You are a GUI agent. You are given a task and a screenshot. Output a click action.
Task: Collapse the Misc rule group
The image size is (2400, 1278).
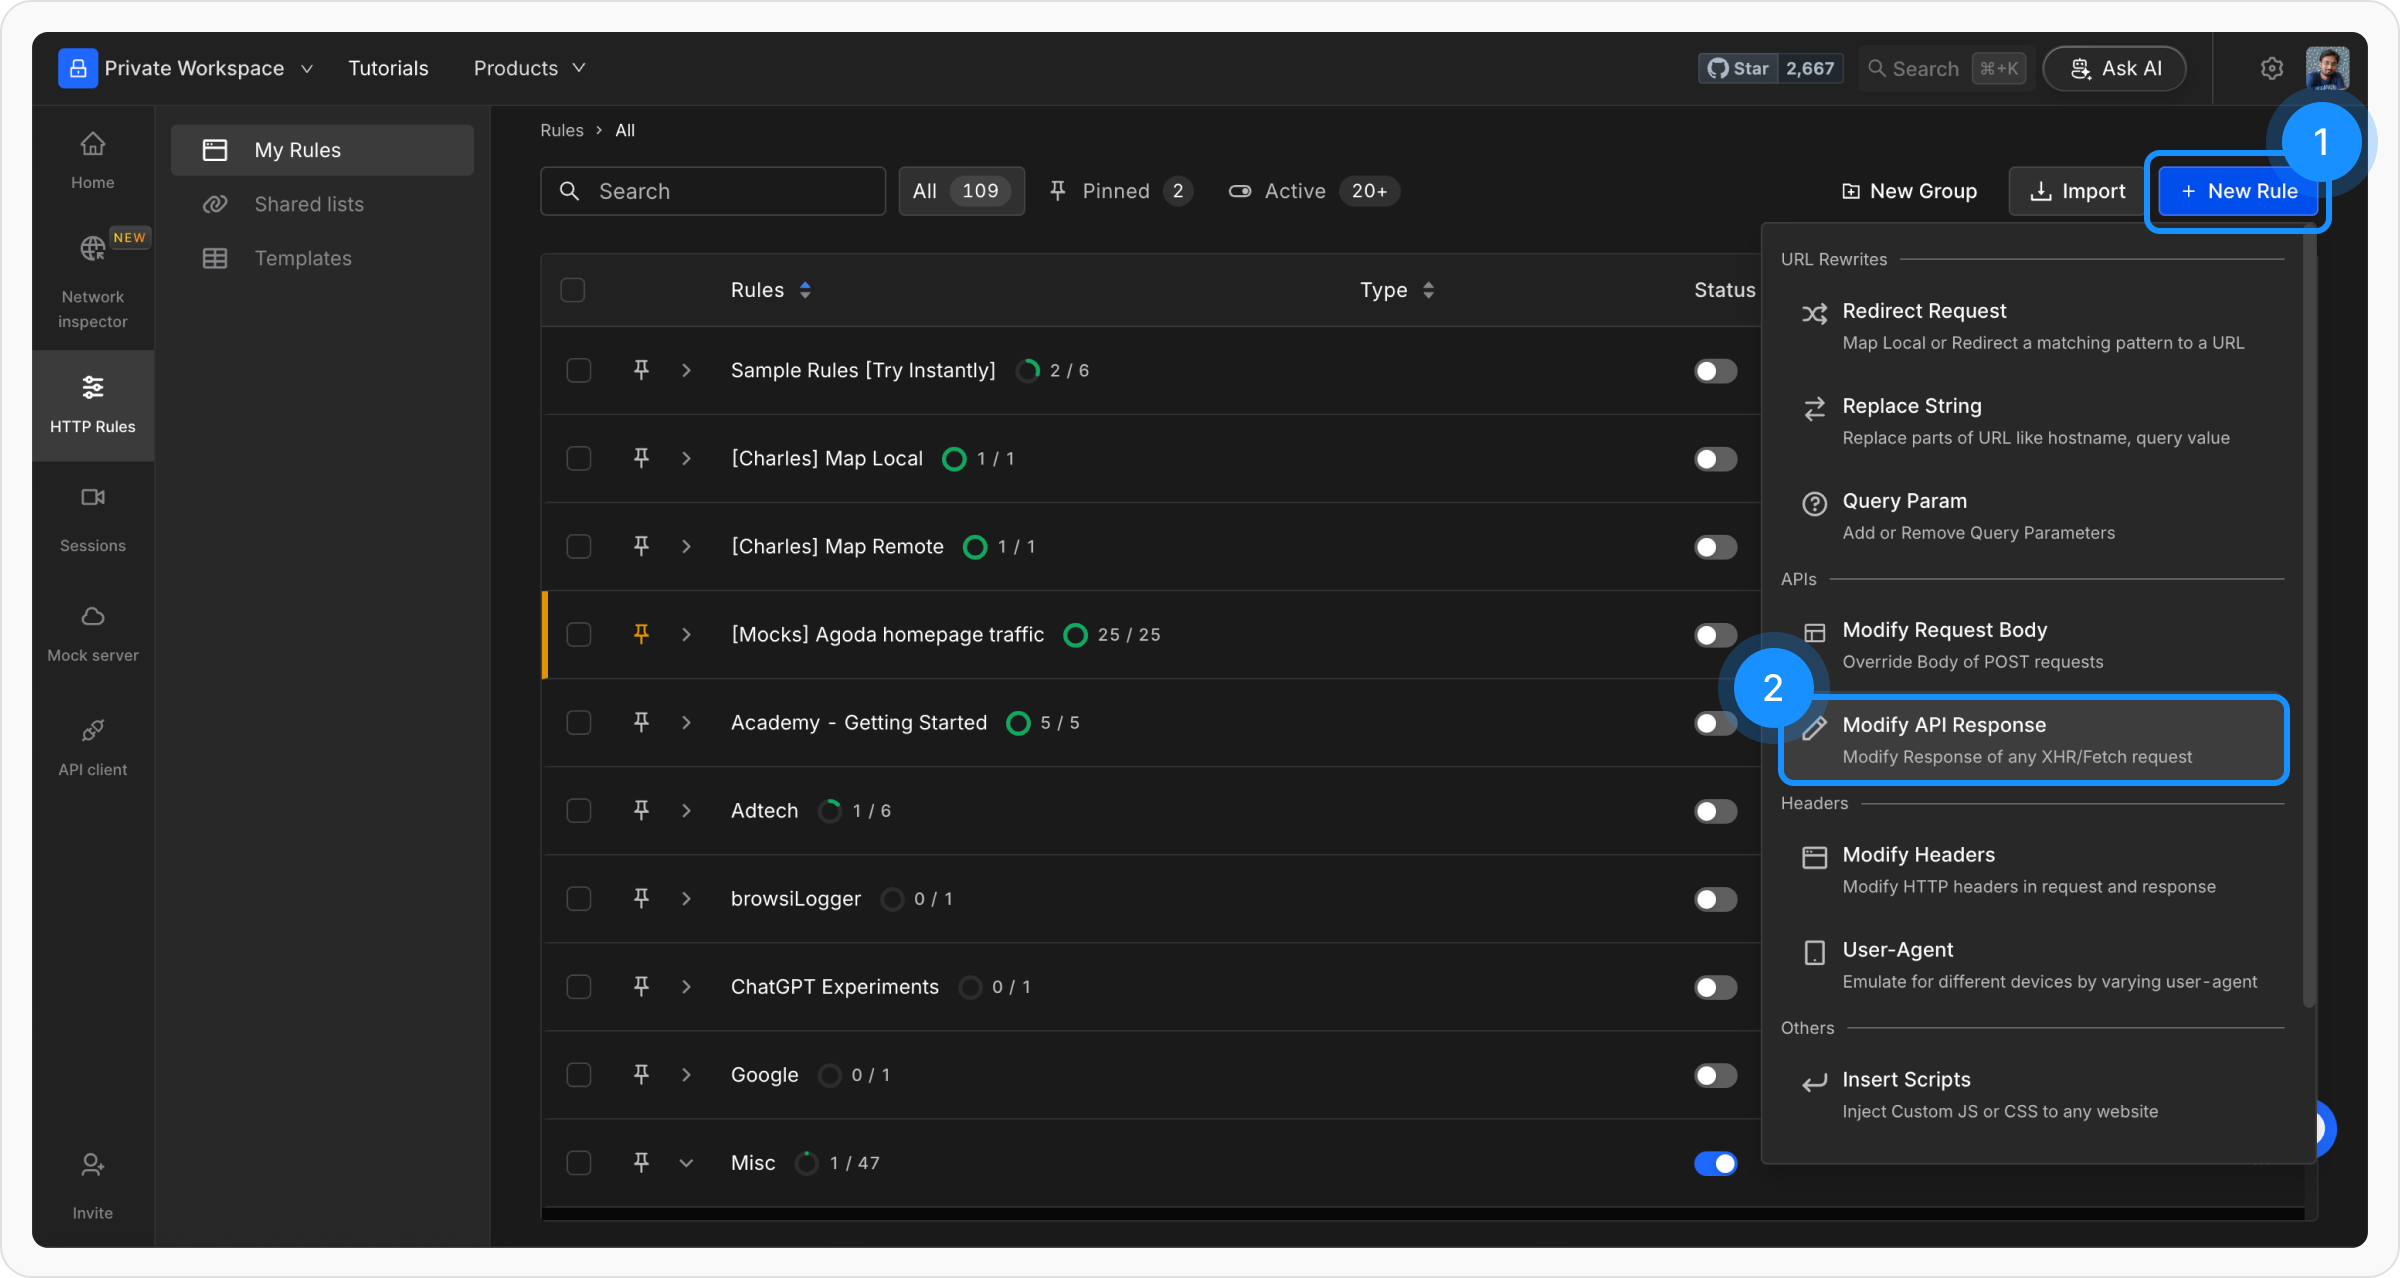[x=686, y=1163]
